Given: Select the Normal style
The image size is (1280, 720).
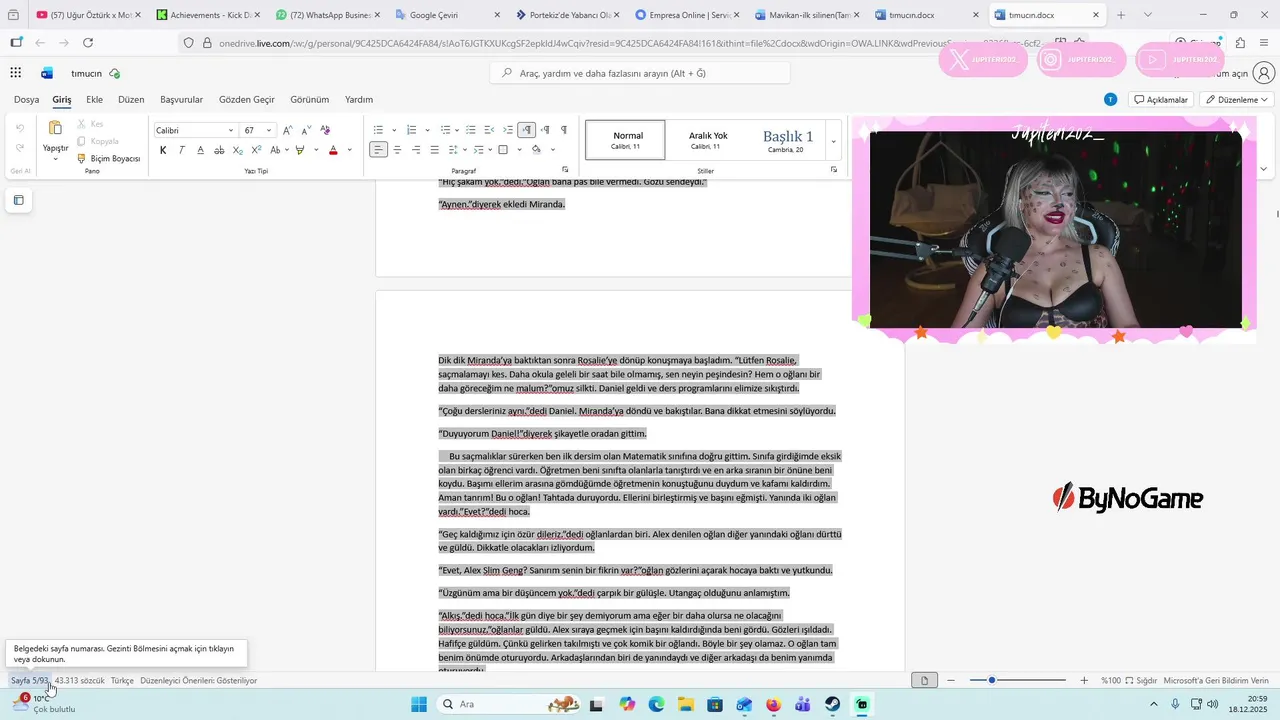Looking at the screenshot, I should click(625, 140).
